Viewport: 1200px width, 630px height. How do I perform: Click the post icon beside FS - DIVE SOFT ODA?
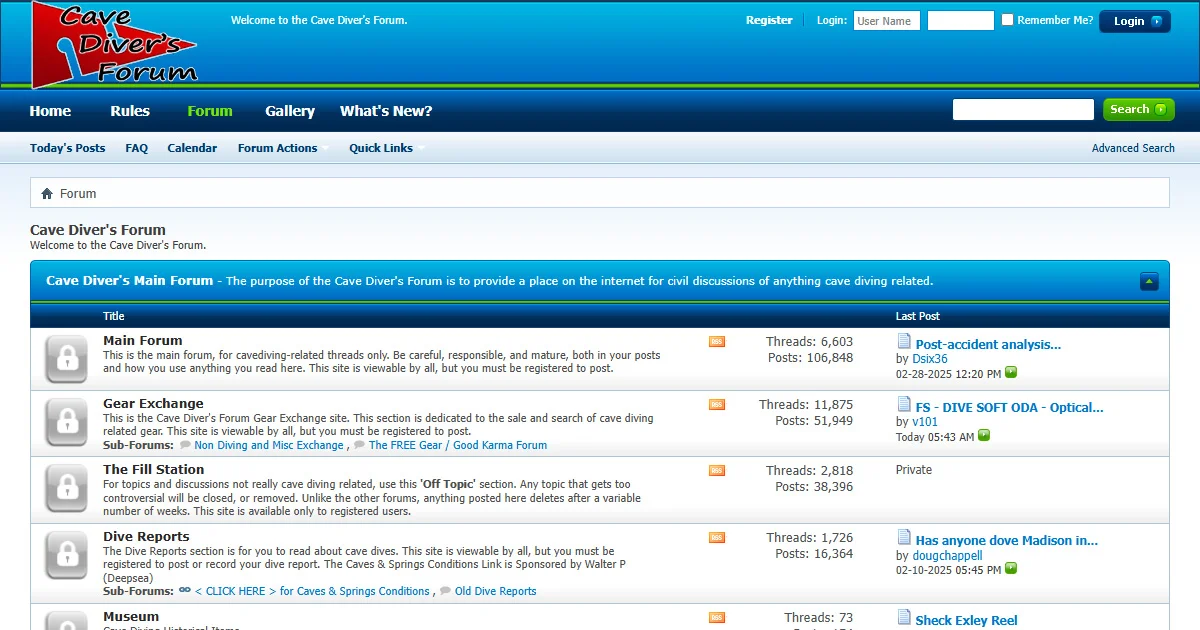[x=904, y=405]
